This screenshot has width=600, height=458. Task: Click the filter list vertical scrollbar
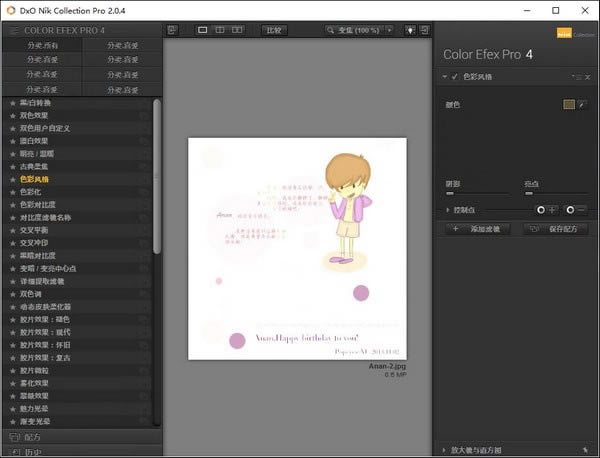pos(157,176)
